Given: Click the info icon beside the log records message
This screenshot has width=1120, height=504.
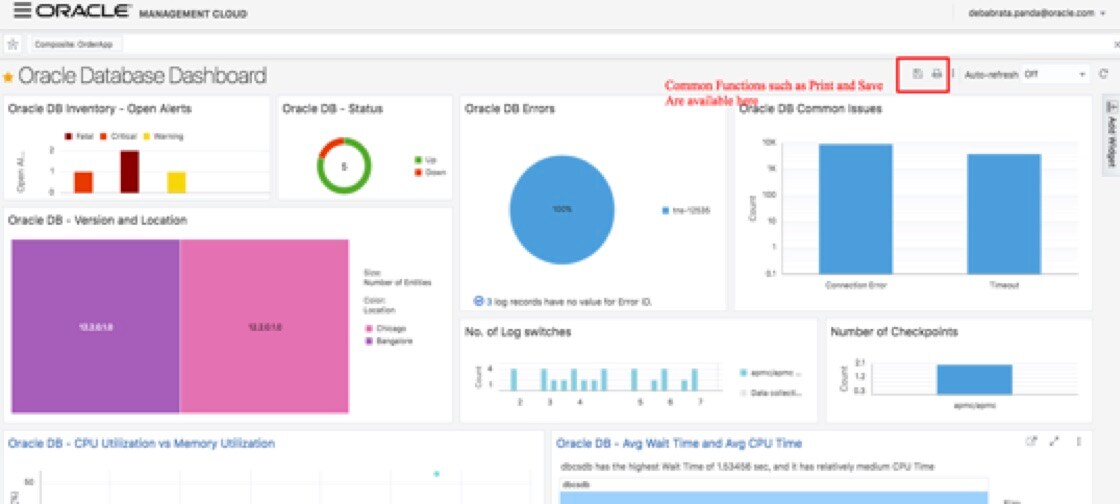Looking at the screenshot, I should point(479,301).
